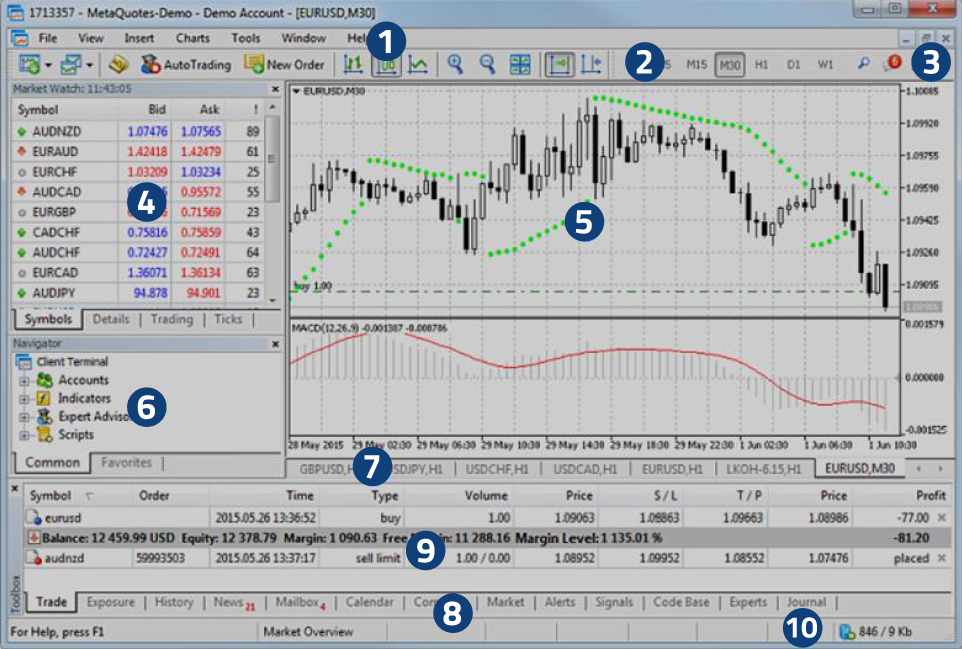Open the Insert menu
The height and width of the screenshot is (649, 962).
tap(139, 38)
